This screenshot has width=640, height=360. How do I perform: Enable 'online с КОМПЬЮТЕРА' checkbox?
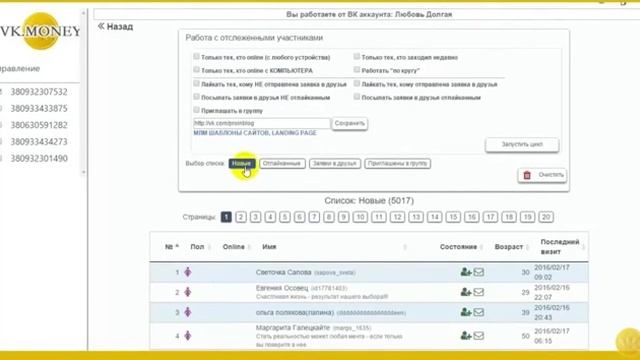196,70
